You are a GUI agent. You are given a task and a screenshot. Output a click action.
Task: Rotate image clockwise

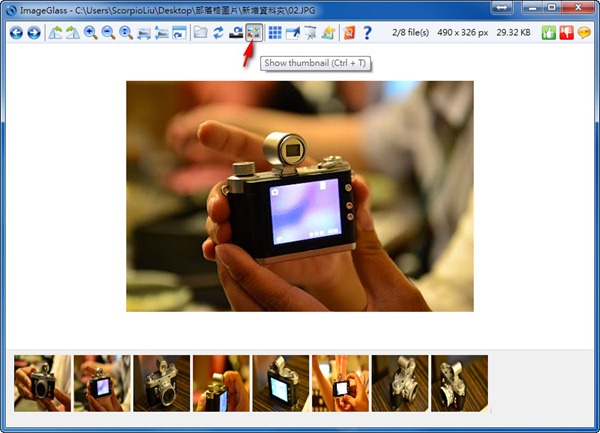tap(73, 33)
